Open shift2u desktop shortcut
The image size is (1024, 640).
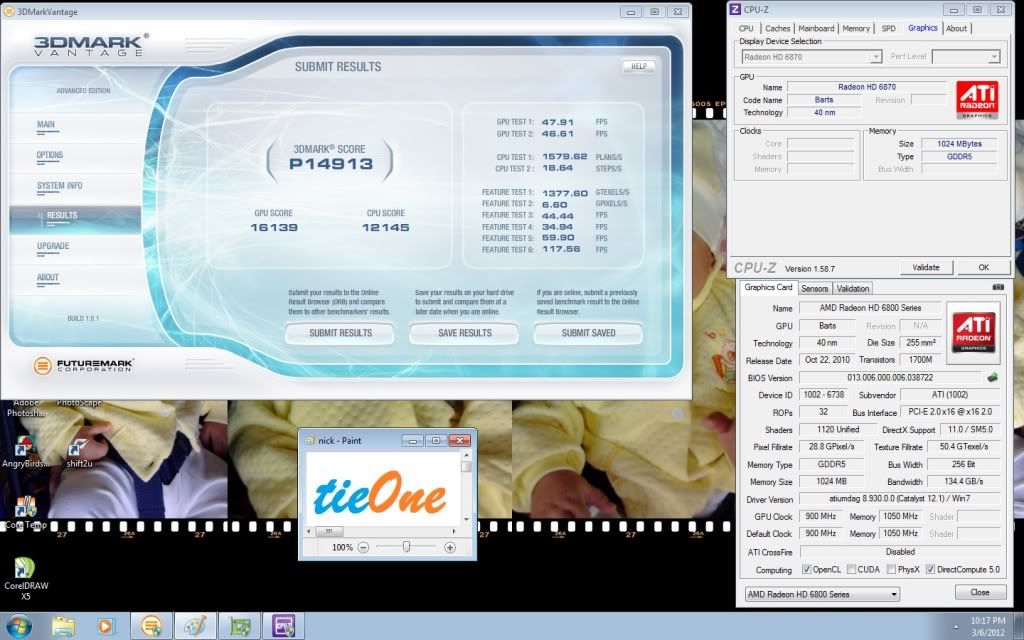pyautogui.click(x=79, y=451)
